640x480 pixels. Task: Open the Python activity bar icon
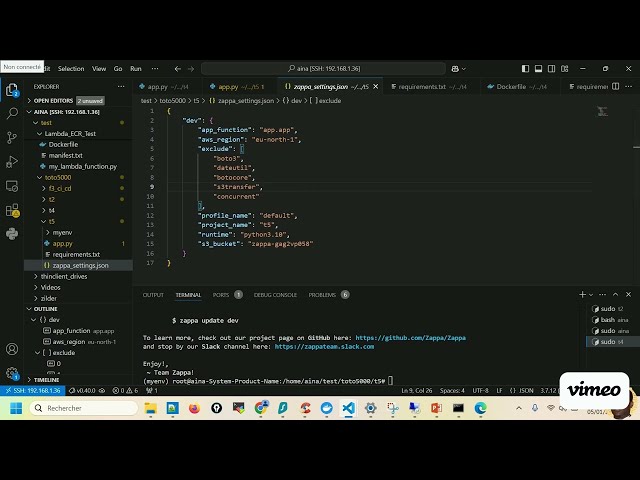[x=12, y=234]
